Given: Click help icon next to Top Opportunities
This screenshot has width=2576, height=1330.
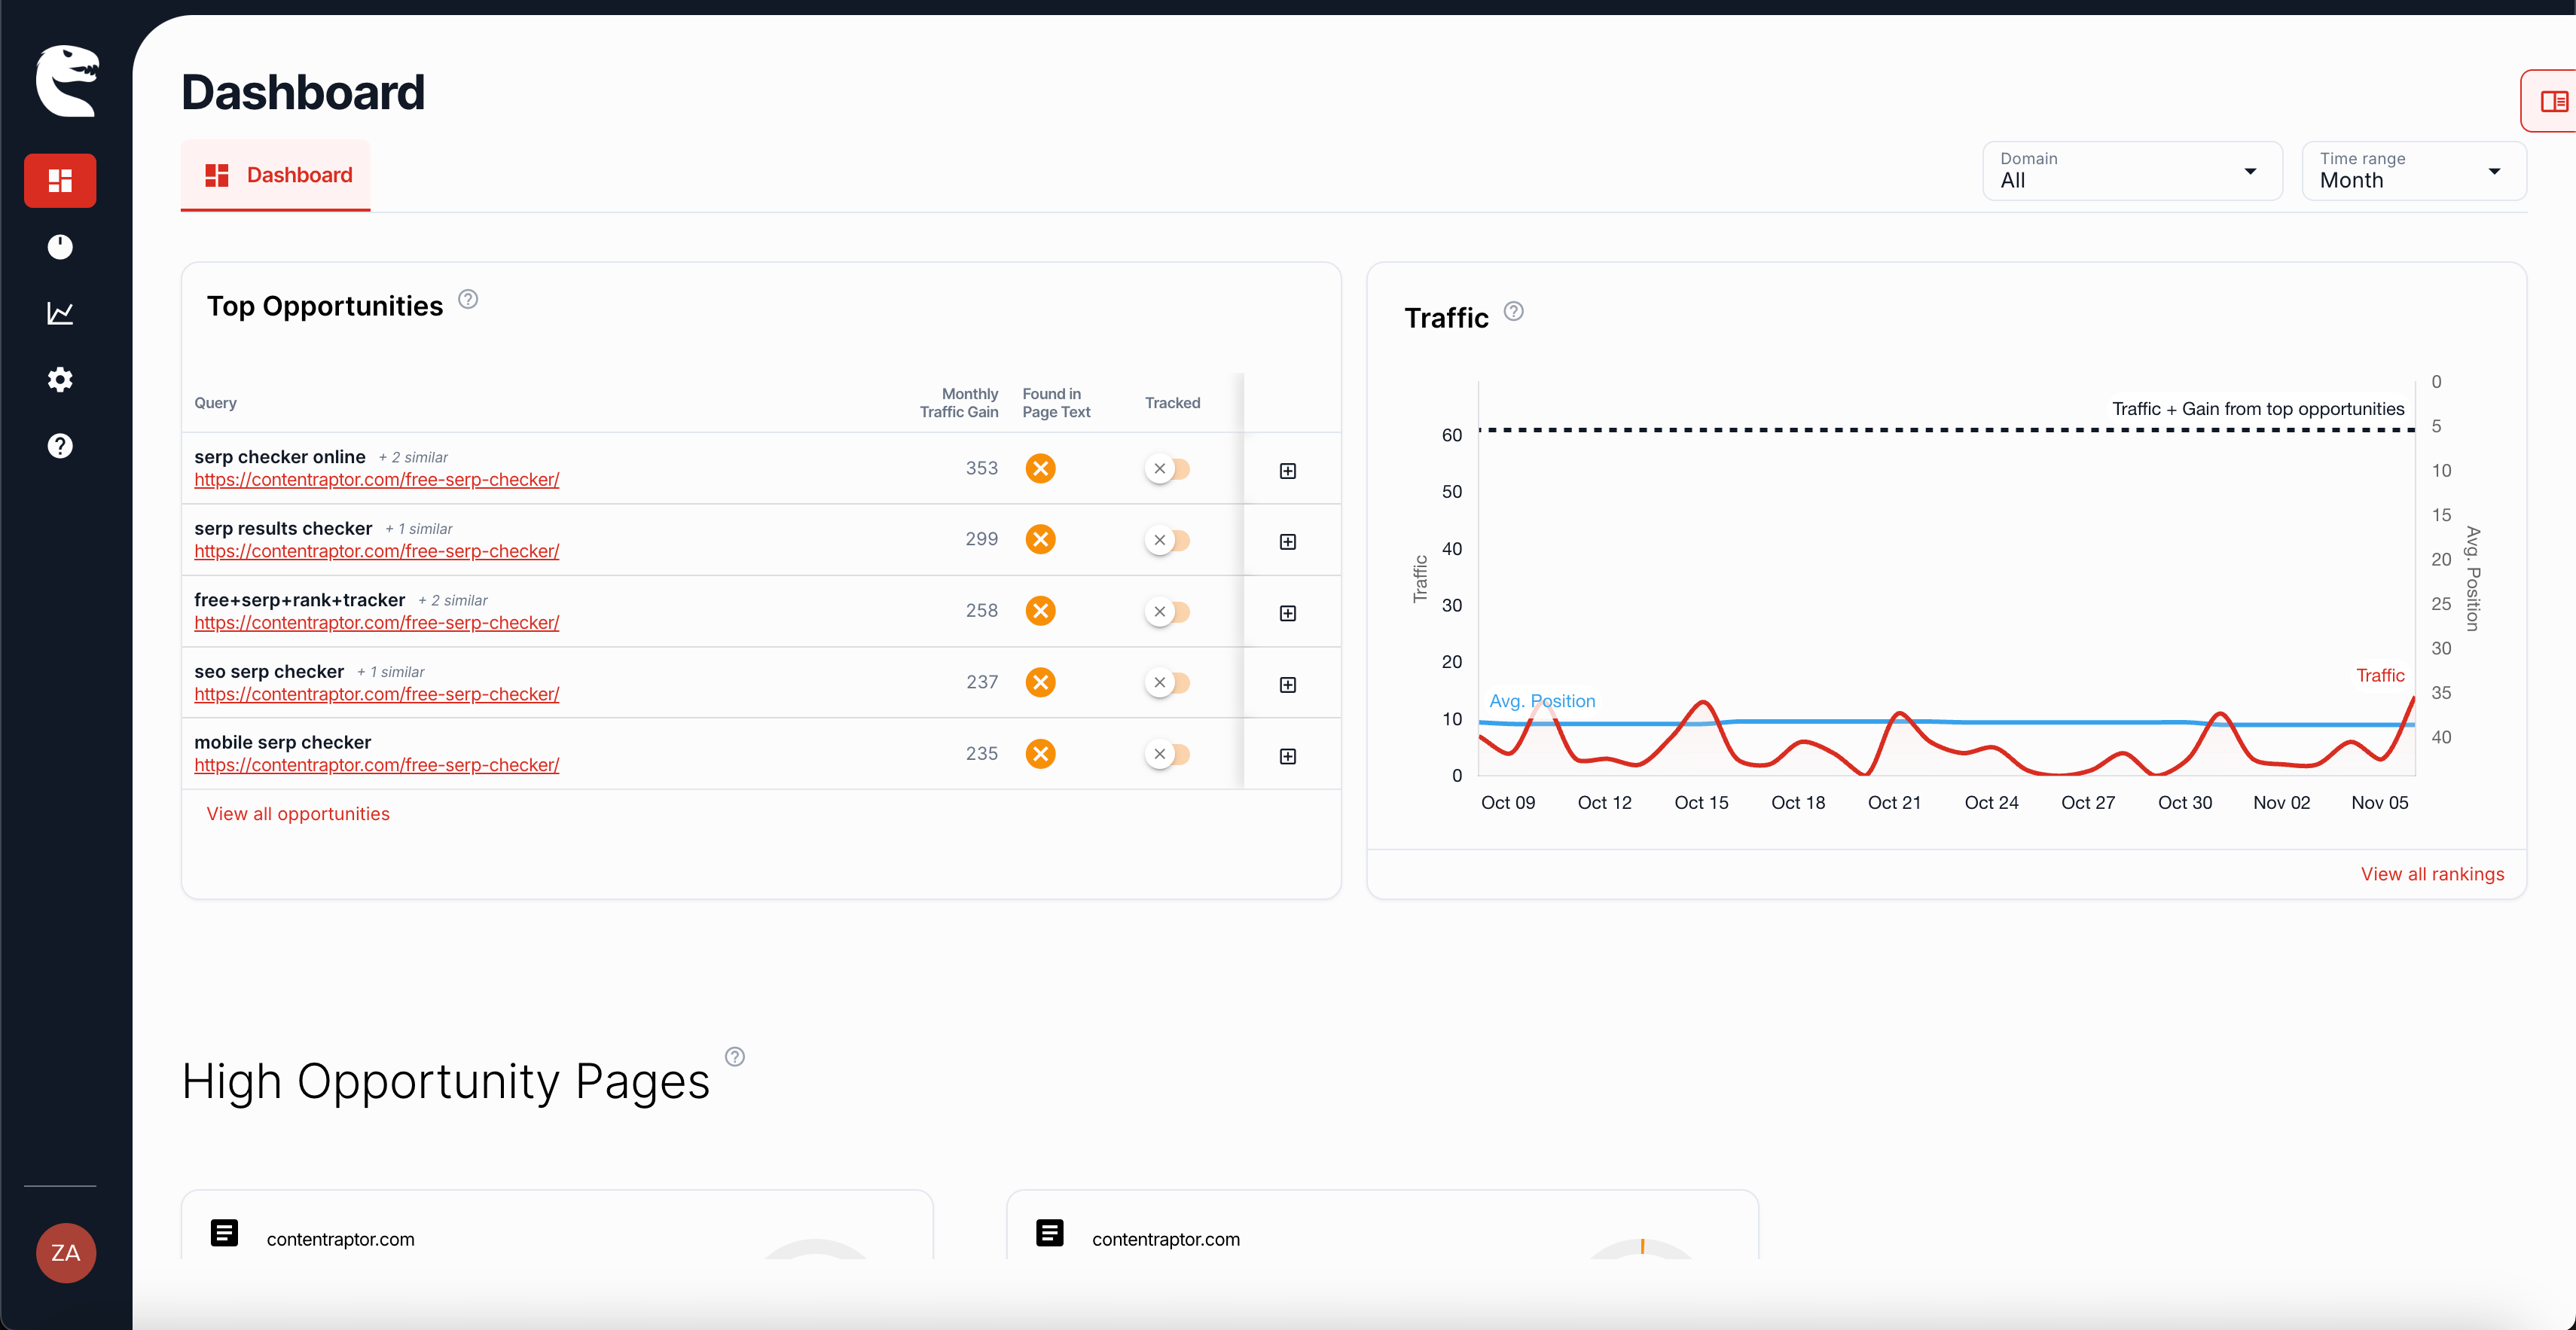Looking at the screenshot, I should pos(468,299).
